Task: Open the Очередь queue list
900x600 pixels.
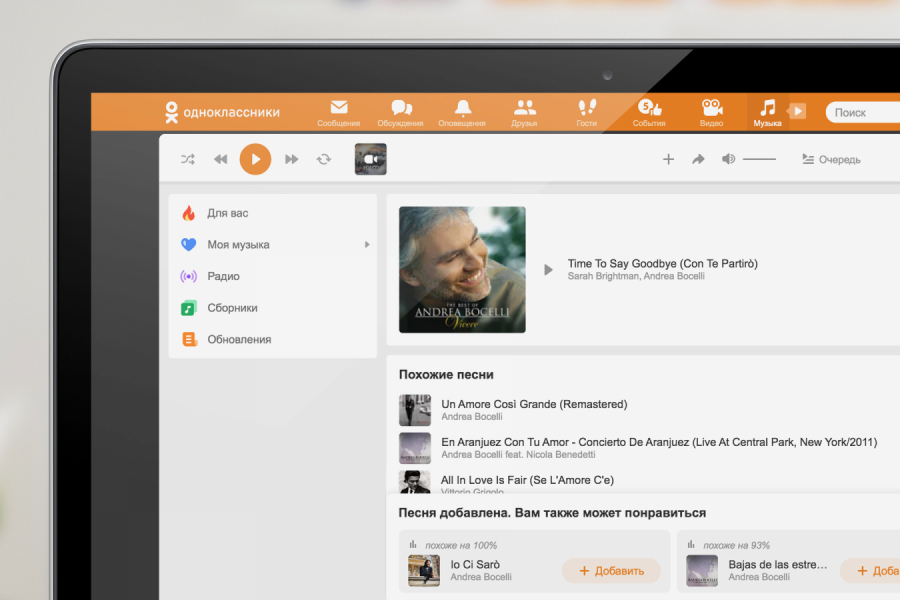Action: [x=831, y=160]
